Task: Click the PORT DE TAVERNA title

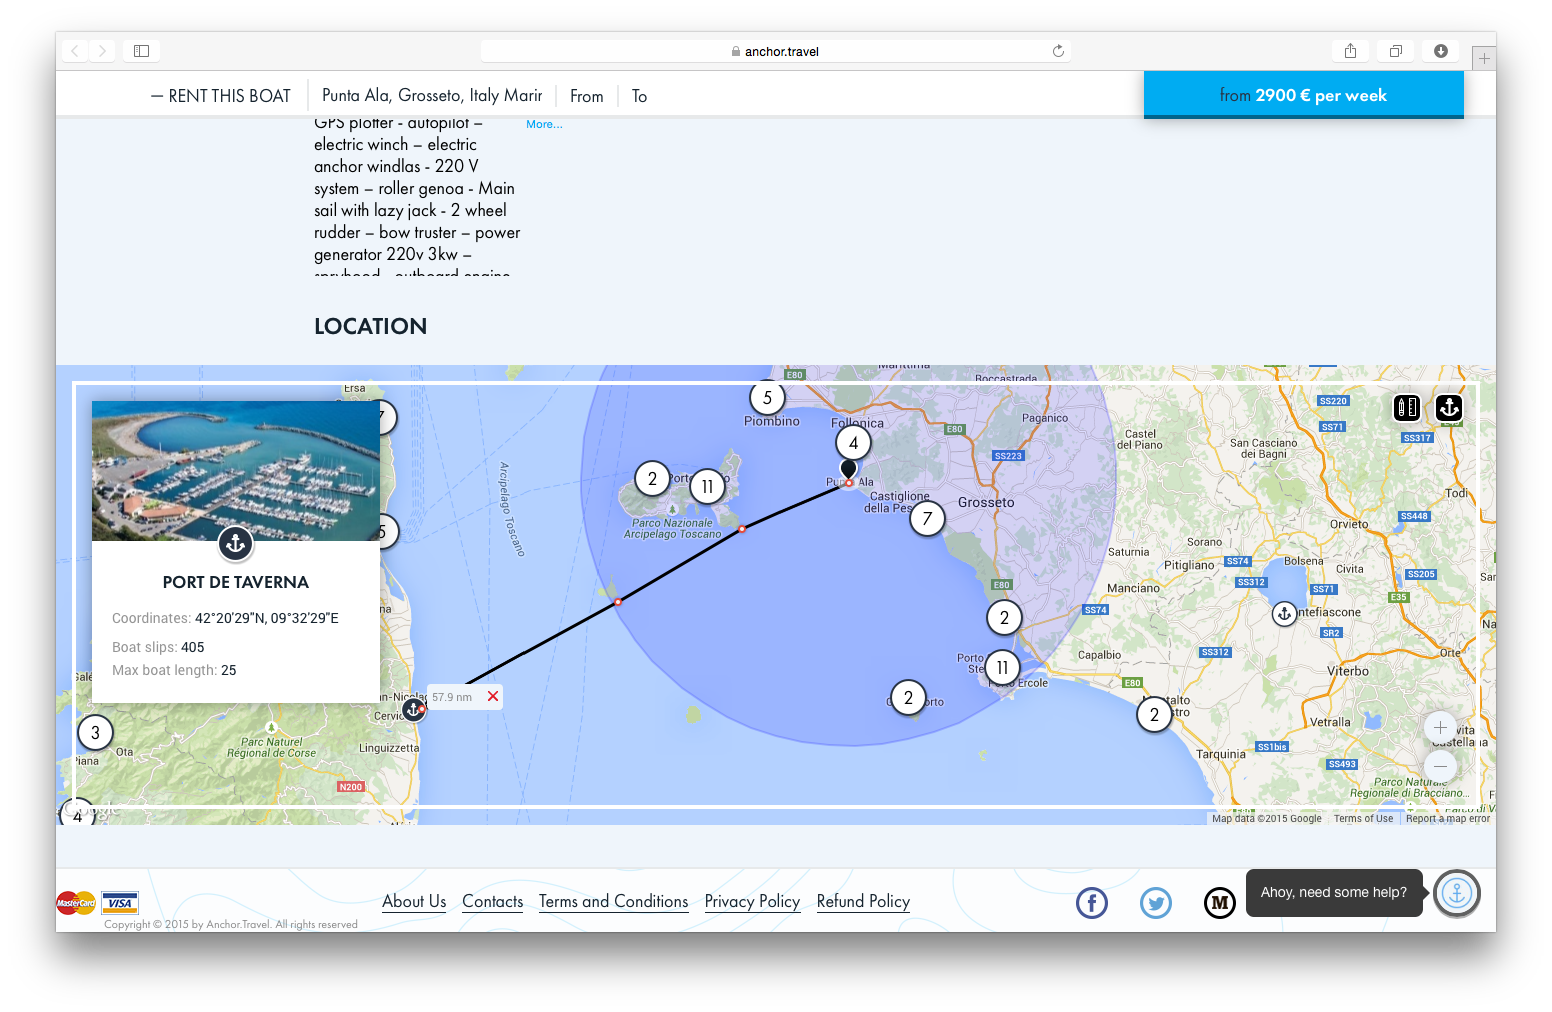Action: (236, 582)
